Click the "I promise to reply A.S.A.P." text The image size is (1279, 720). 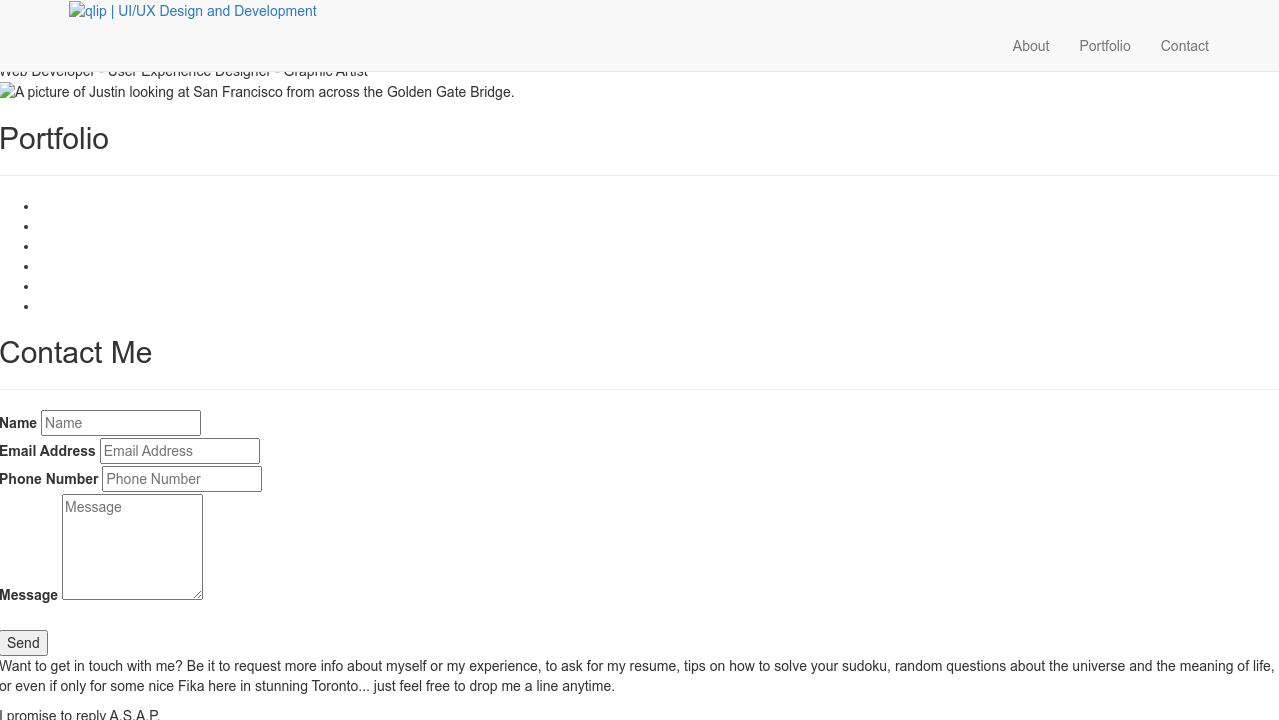80,714
